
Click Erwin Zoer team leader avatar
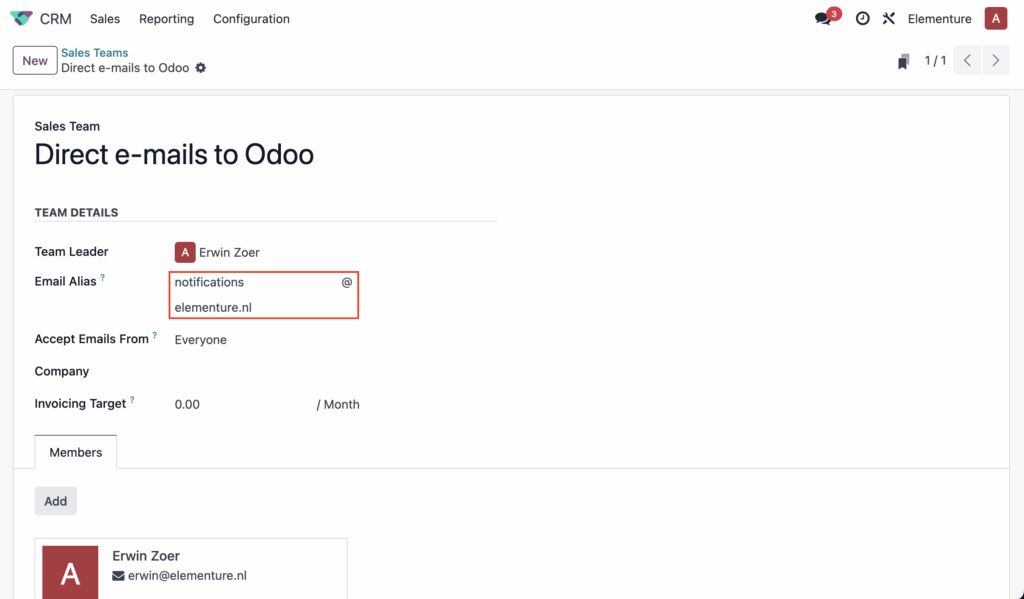coord(185,252)
